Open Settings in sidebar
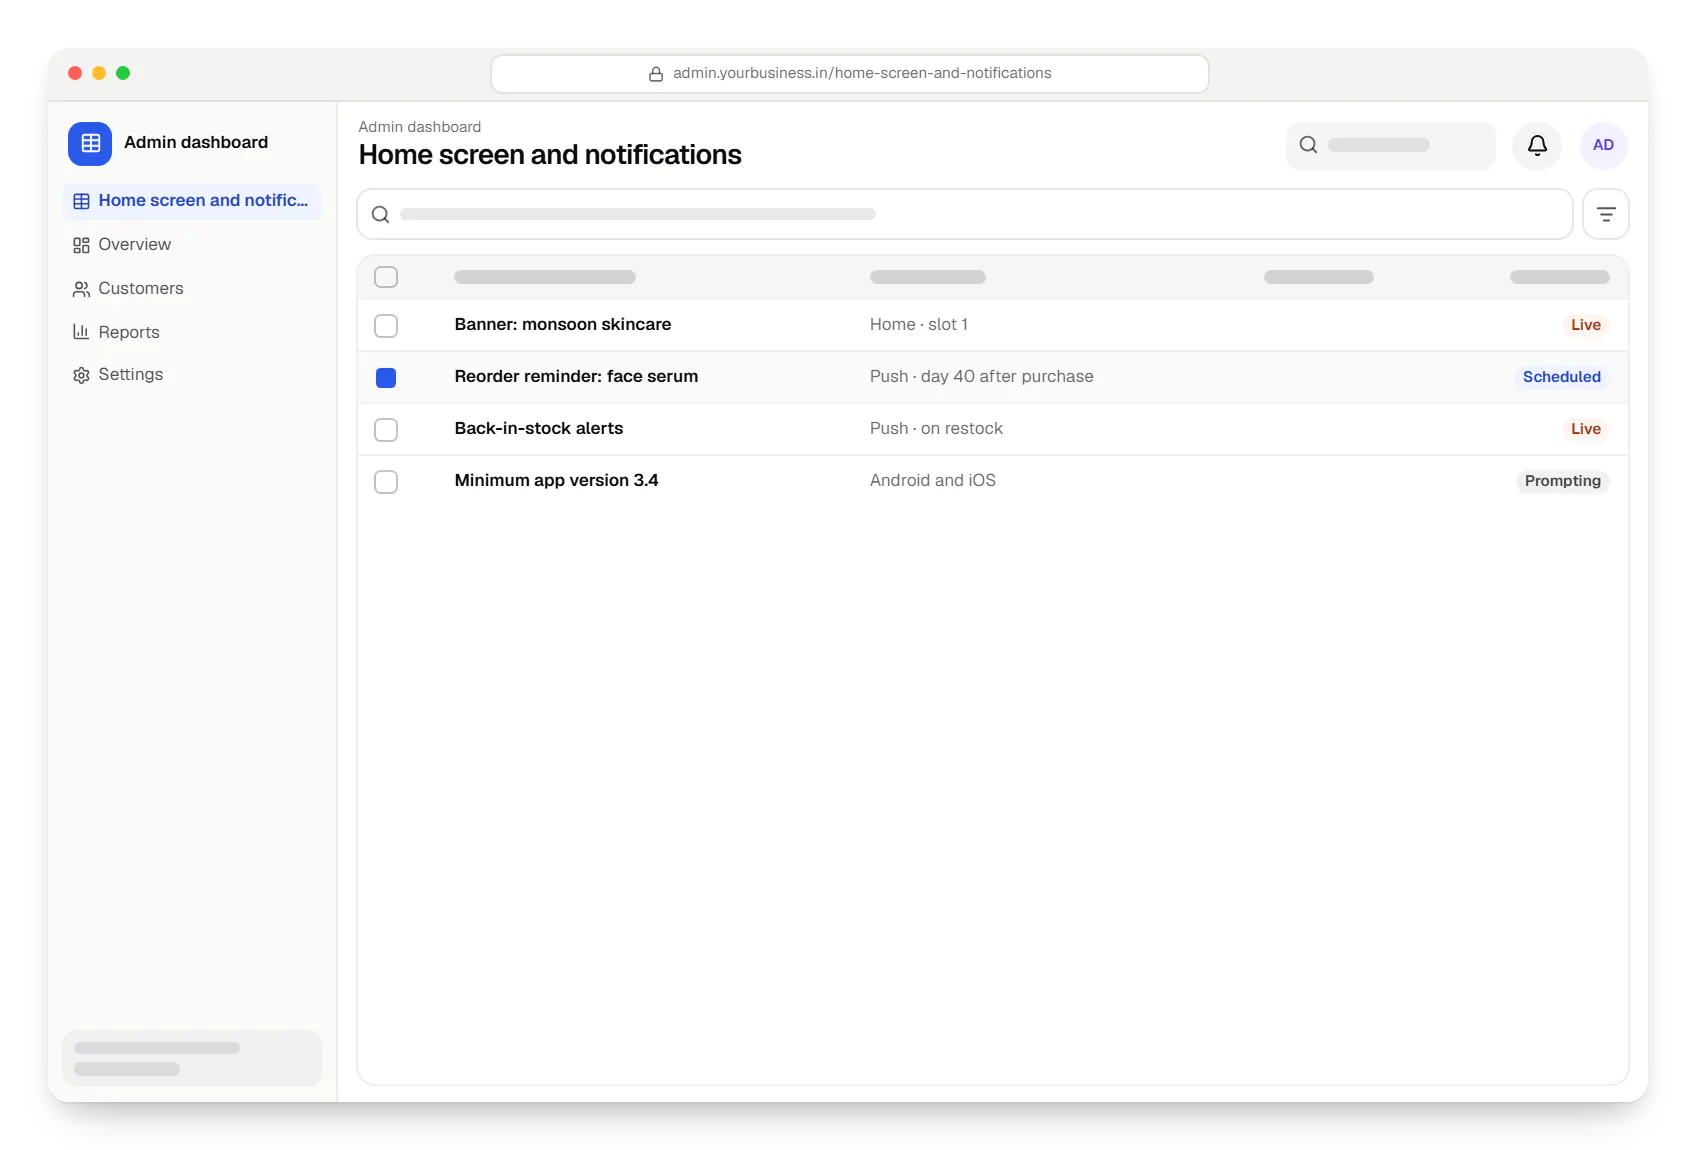The height and width of the screenshot is (1150, 1696). pyautogui.click(x=192, y=375)
